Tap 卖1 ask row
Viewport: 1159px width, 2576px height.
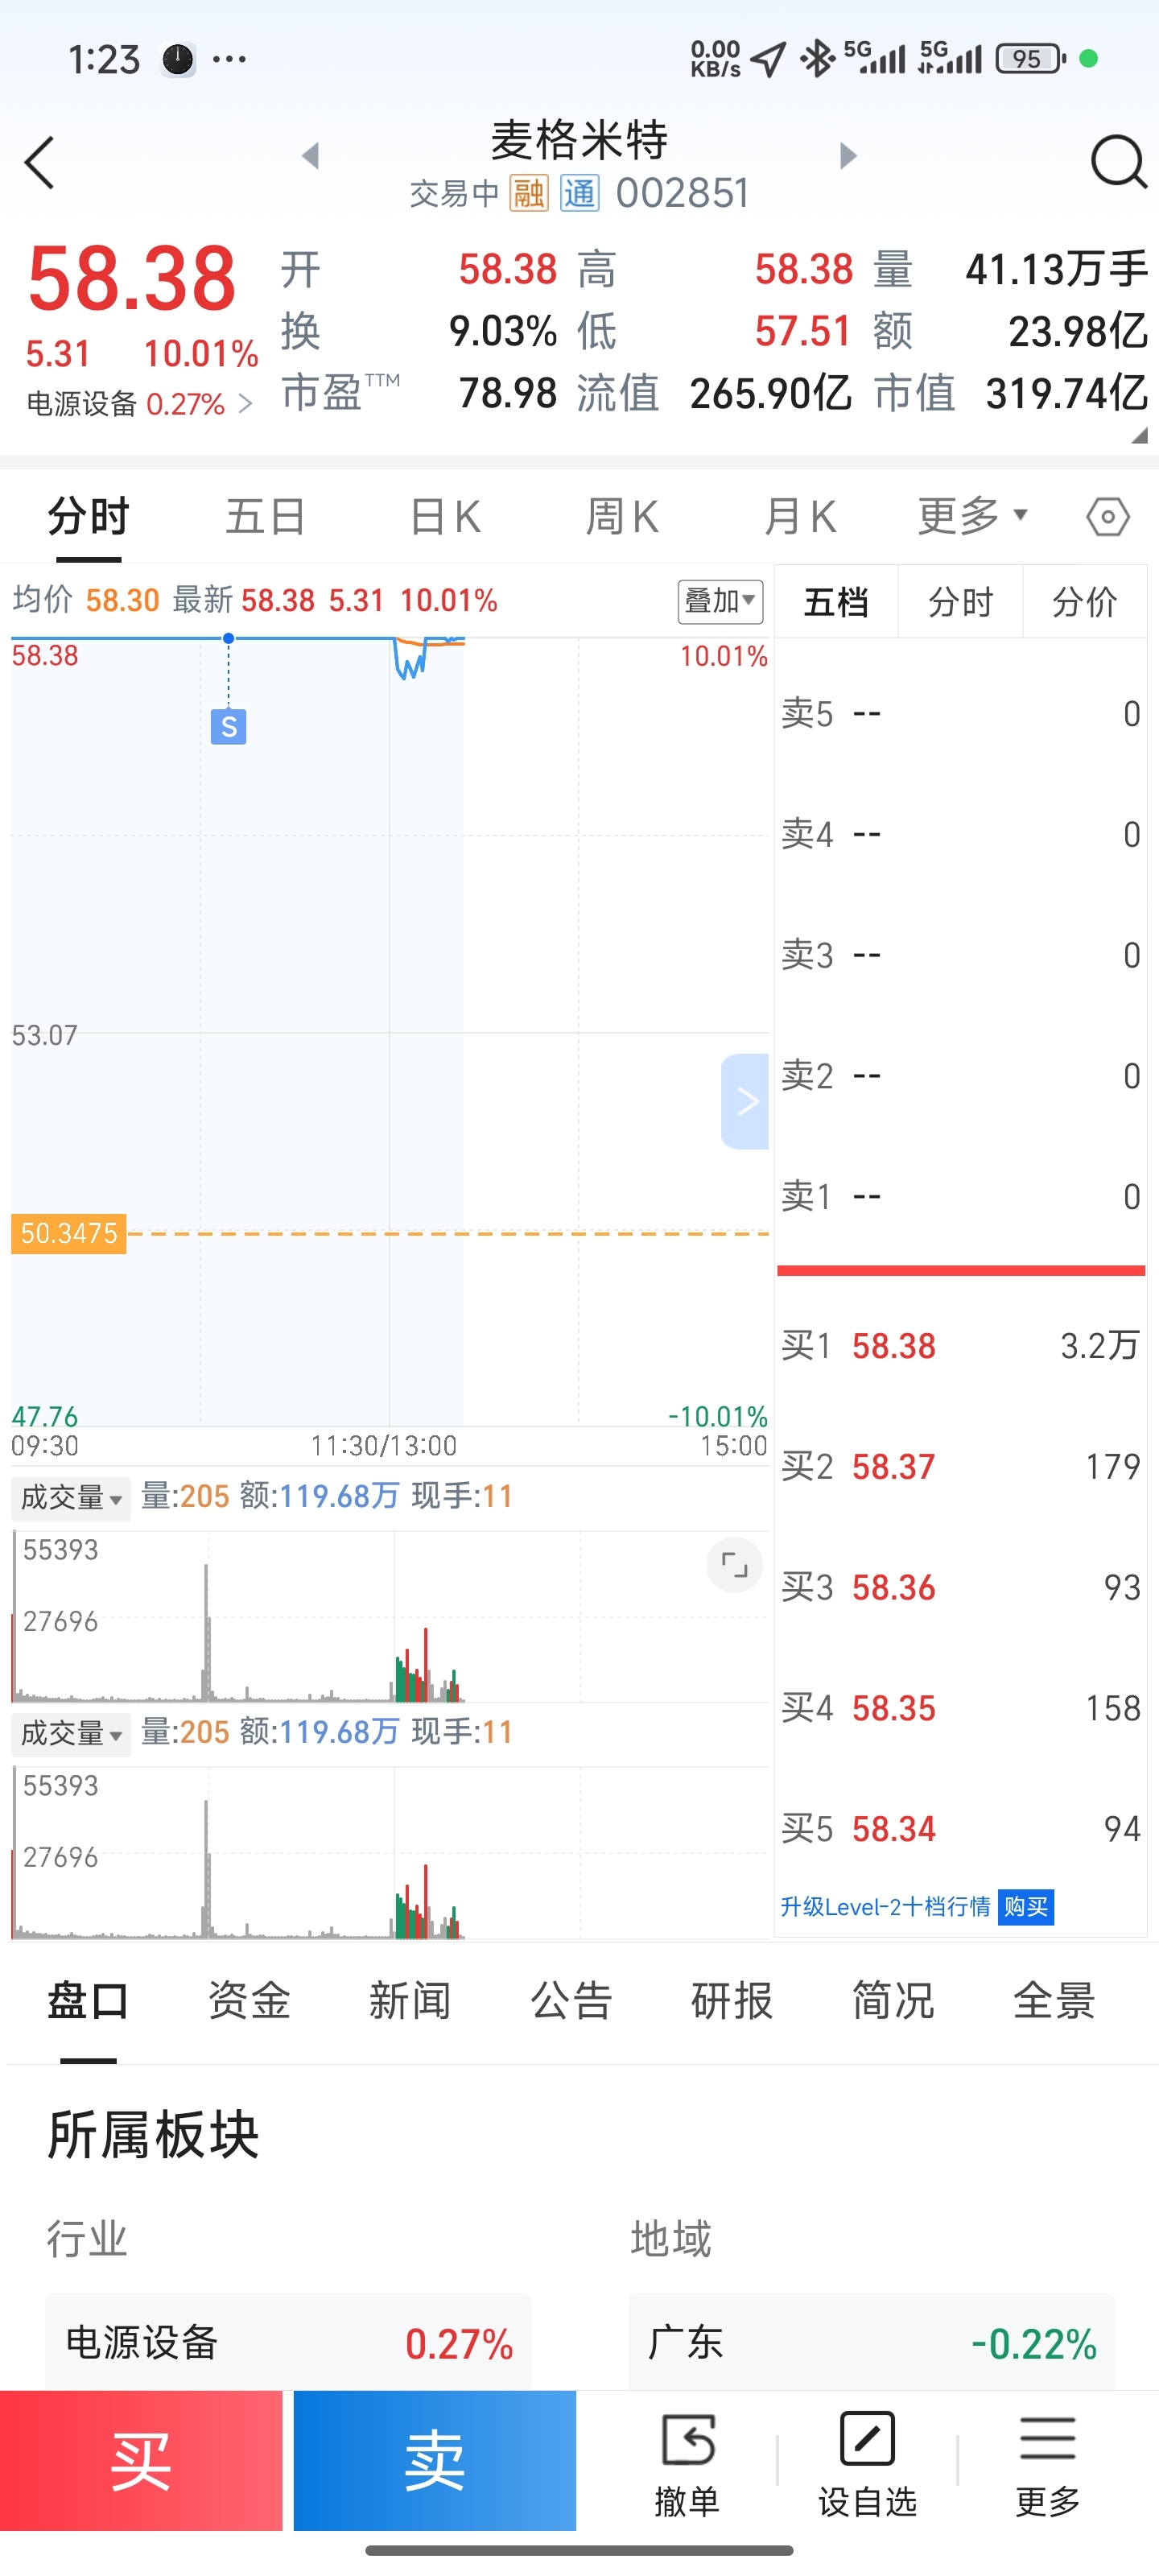[960, 1196]
